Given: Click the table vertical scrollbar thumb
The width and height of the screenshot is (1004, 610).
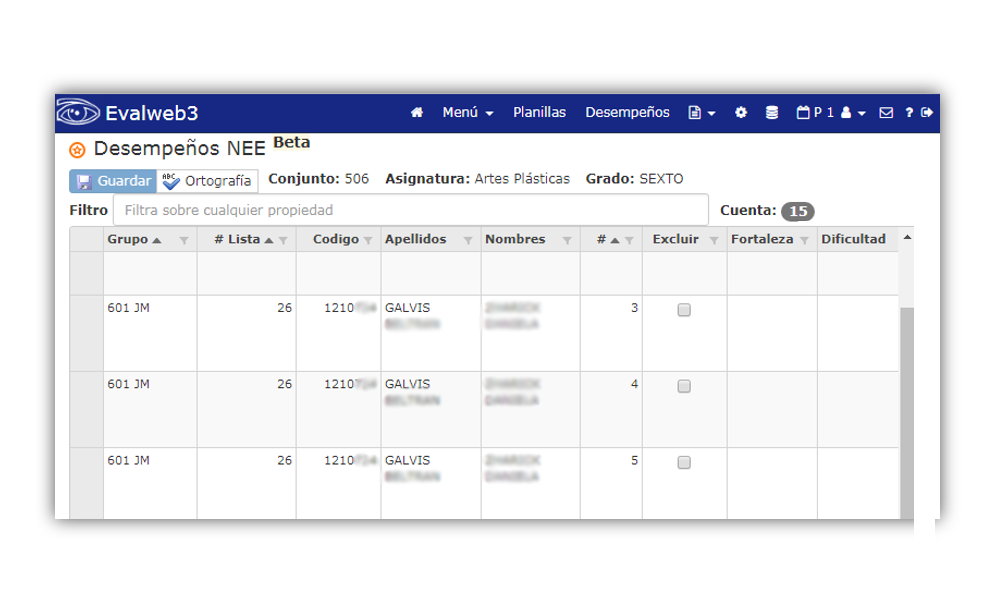Looking at the screenshot, I should (907, 413).
